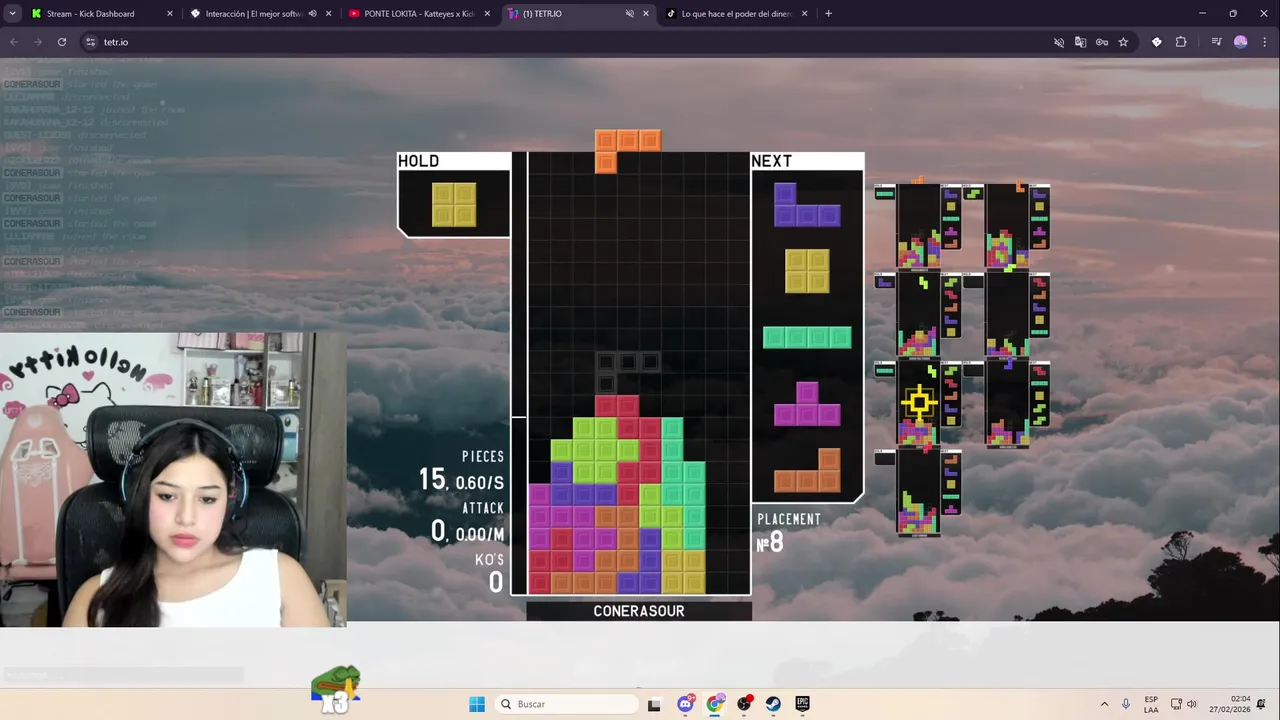Click the ATTACK 0 counter
Viewport: 1280px width, 720px height.
click(x=467, y=523)
